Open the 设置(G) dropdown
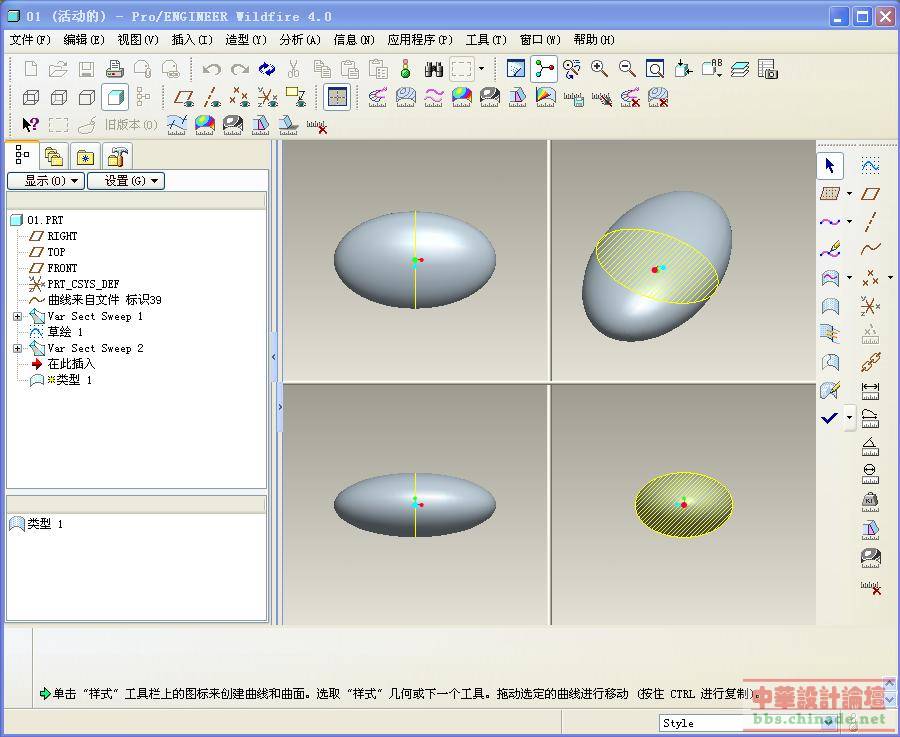 tap(126, 181)
